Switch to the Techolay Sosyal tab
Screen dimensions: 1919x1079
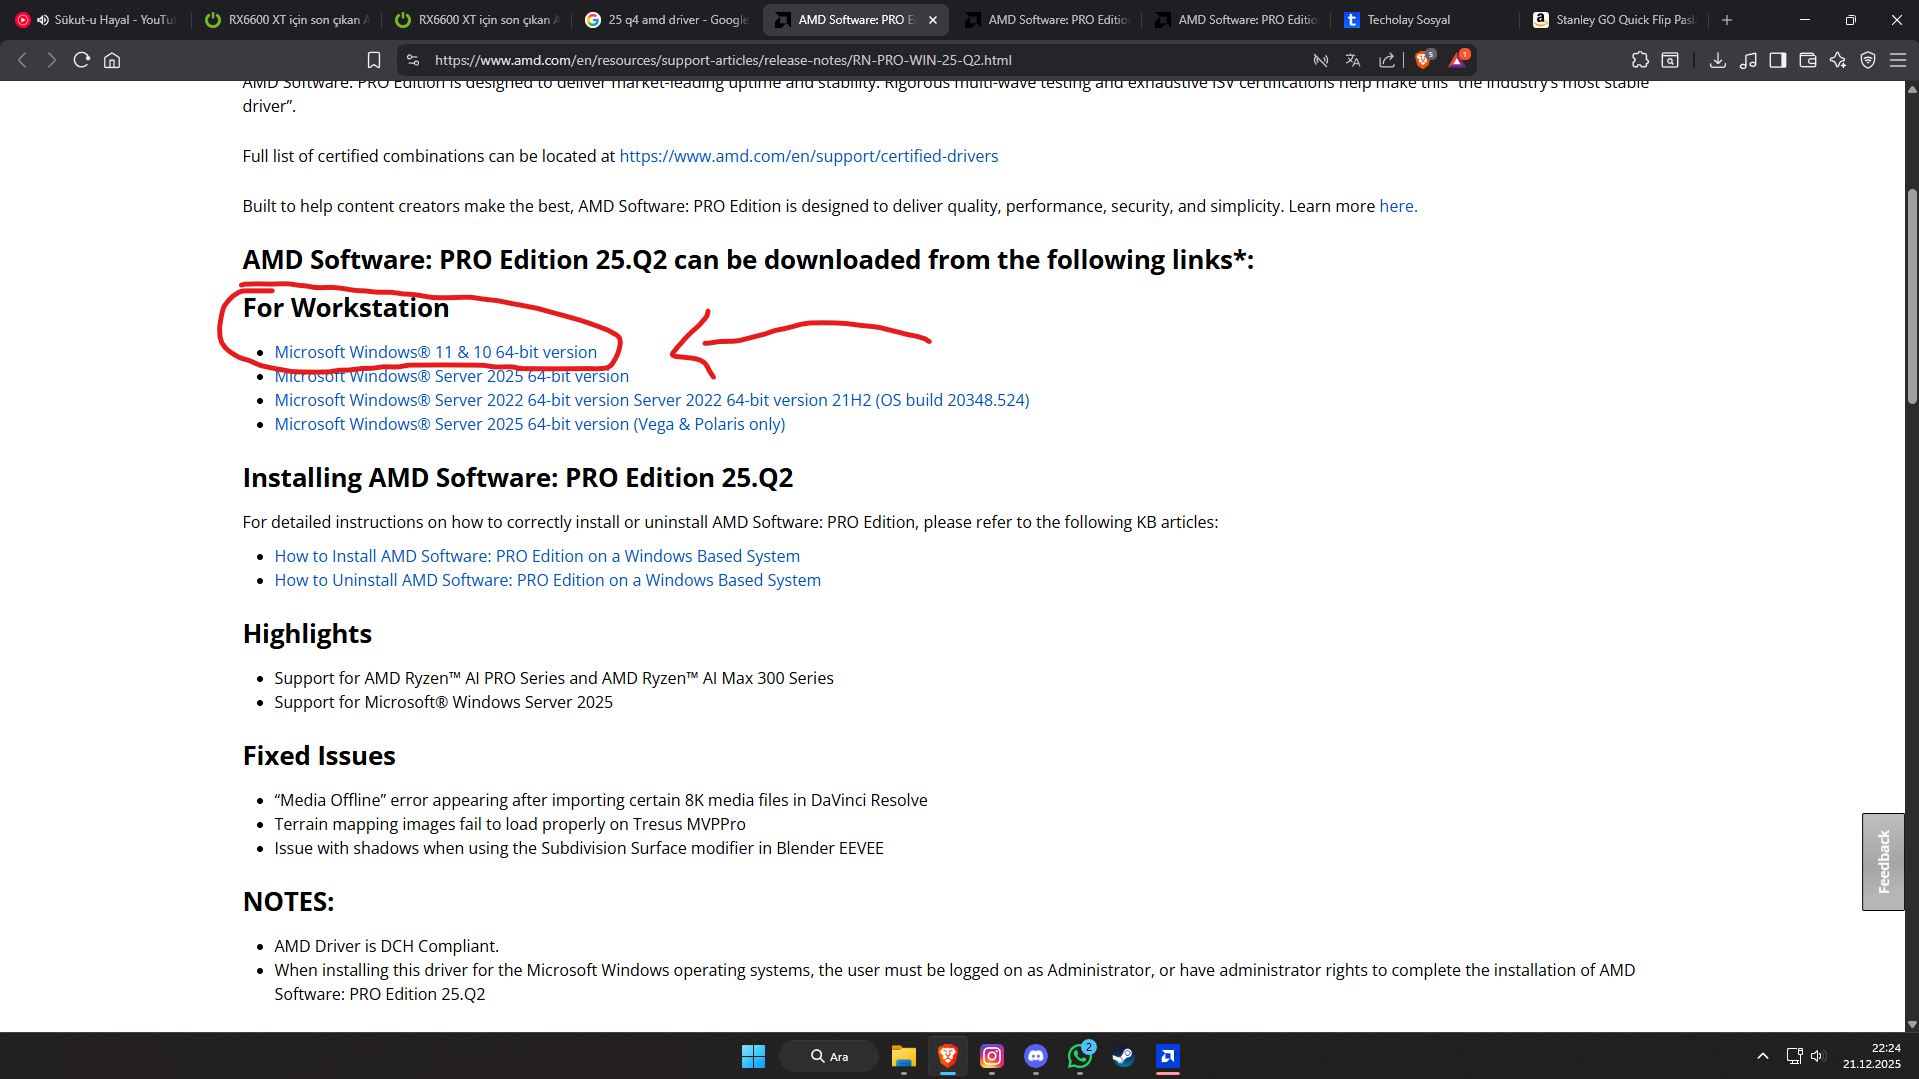(x=1426, y=20)
